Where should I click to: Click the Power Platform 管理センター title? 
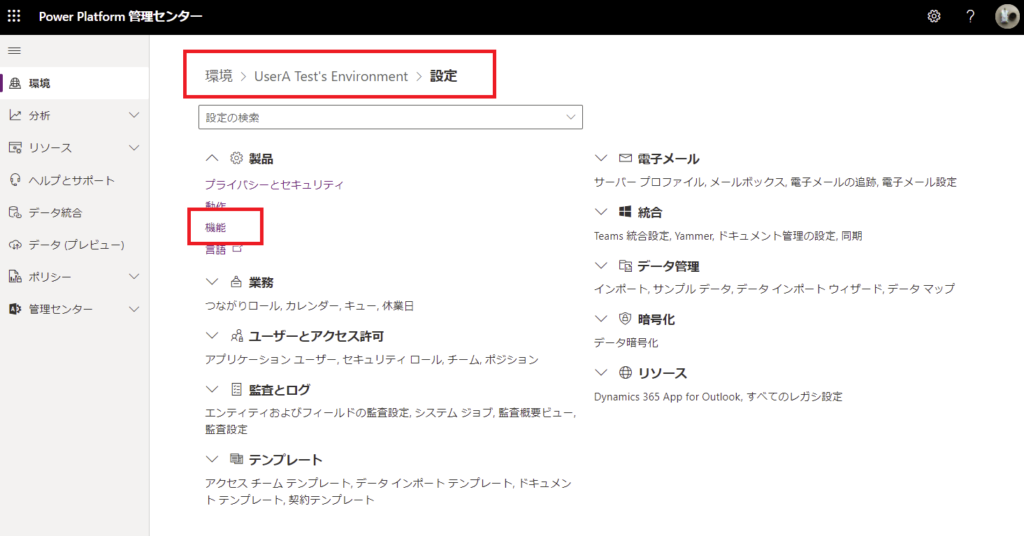[120, 16]
